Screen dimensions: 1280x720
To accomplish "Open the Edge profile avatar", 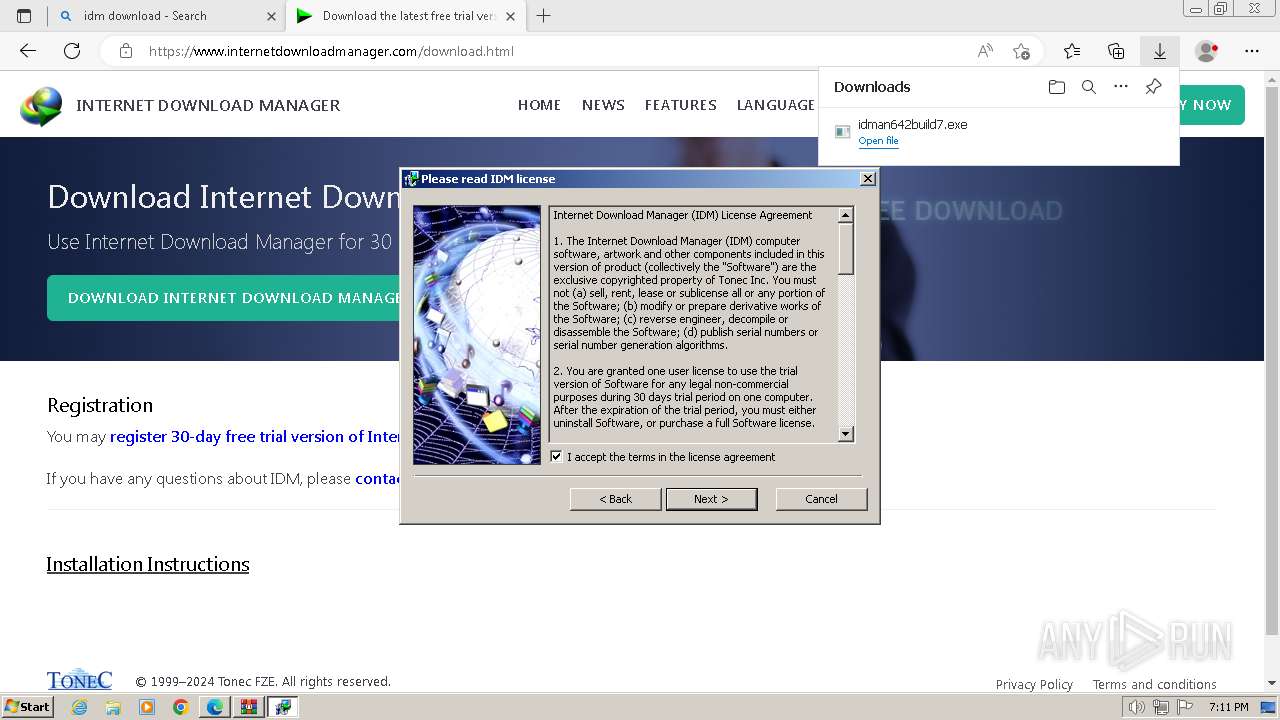I will (1206, 51).
